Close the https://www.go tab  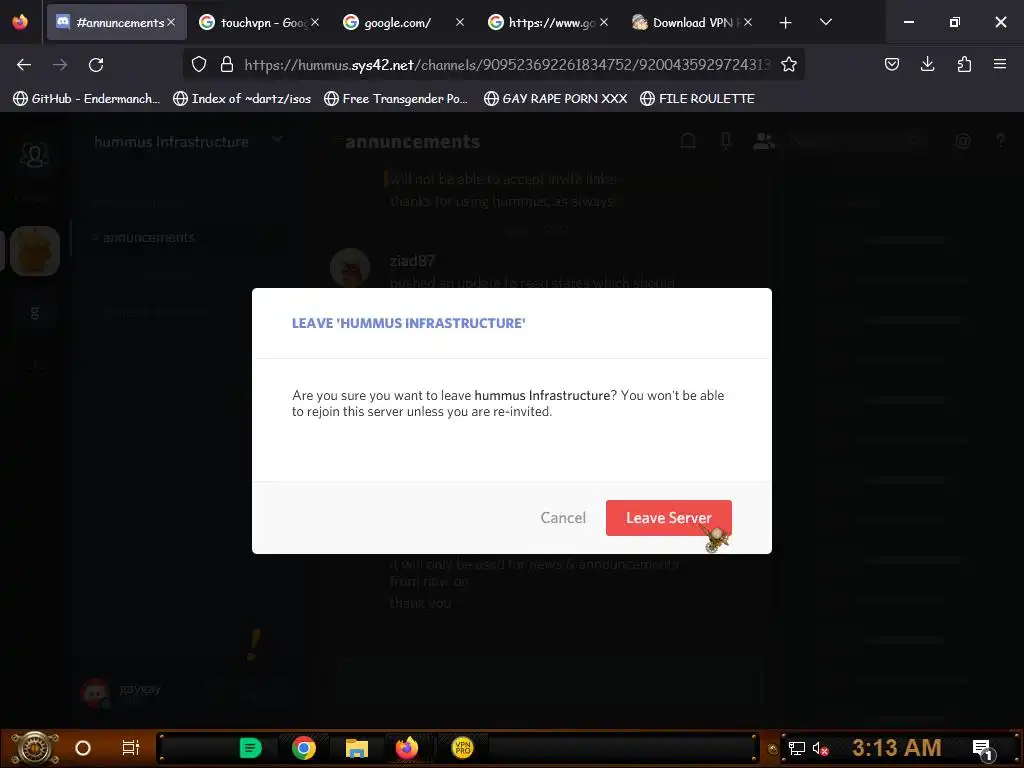point(604,22)
